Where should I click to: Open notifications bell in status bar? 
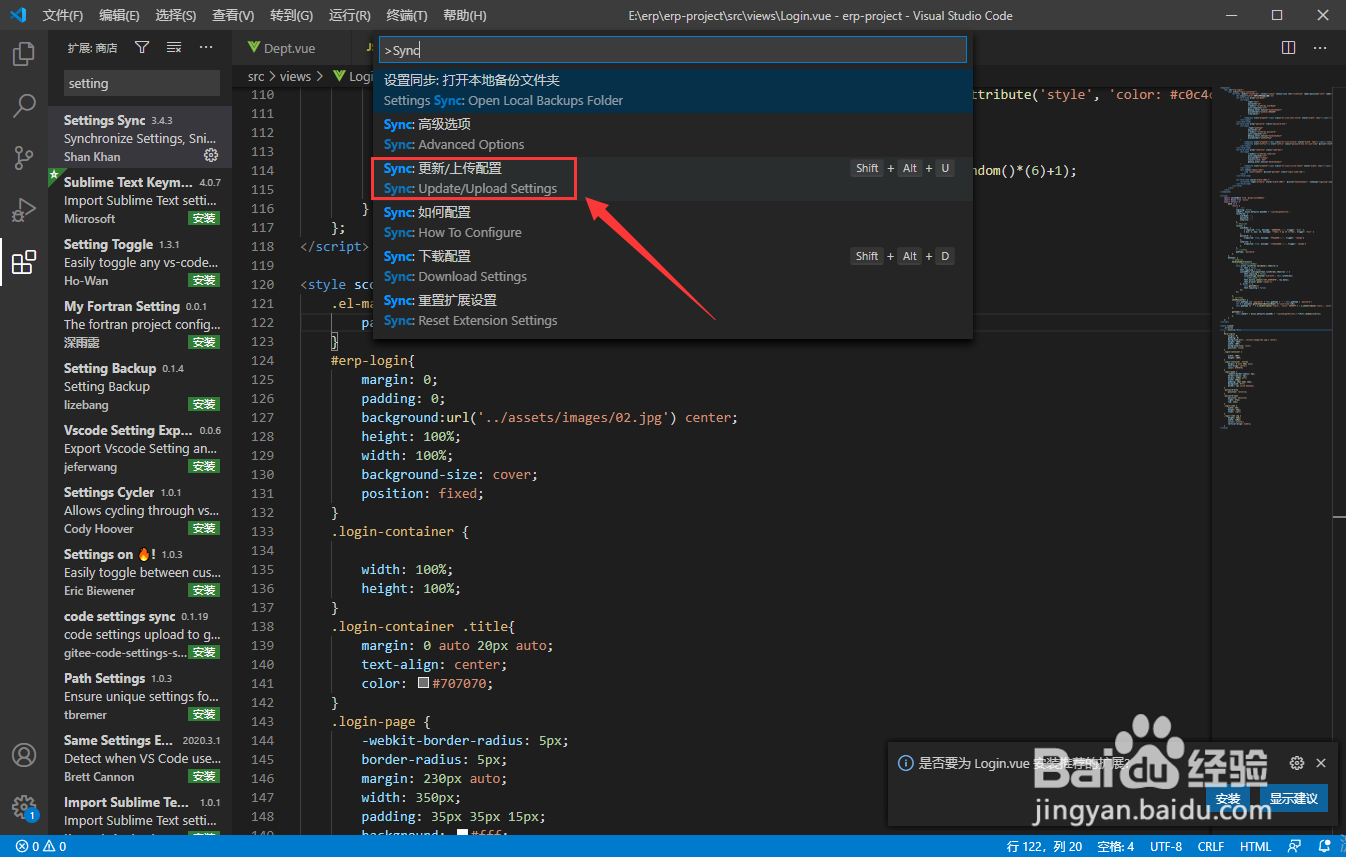click(1325, 846)
